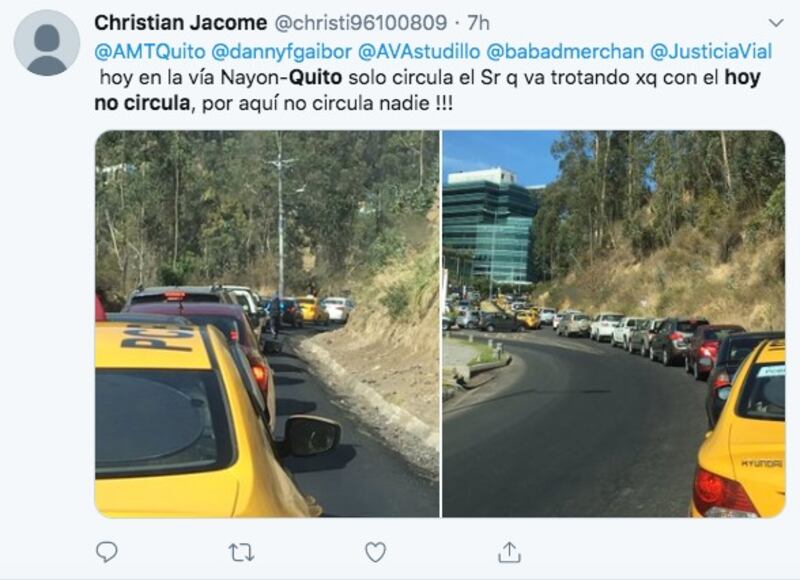Go to the @JusticiaVial mention
Viewport: 800px width, 580px height.
click(x=711, y=52)
